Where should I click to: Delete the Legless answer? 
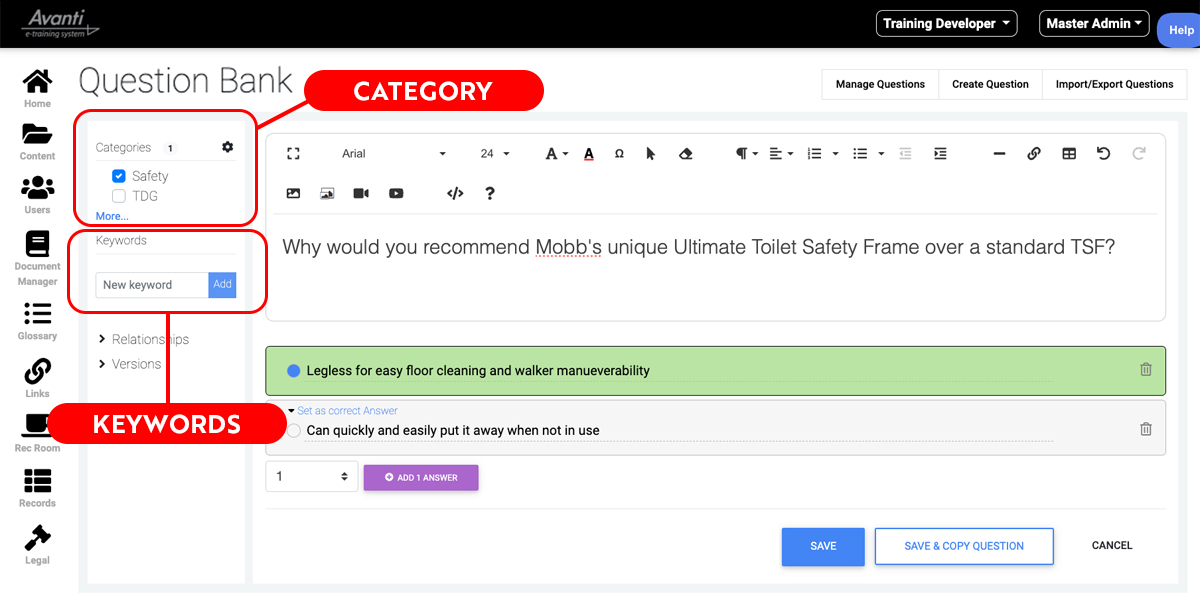1146,369
